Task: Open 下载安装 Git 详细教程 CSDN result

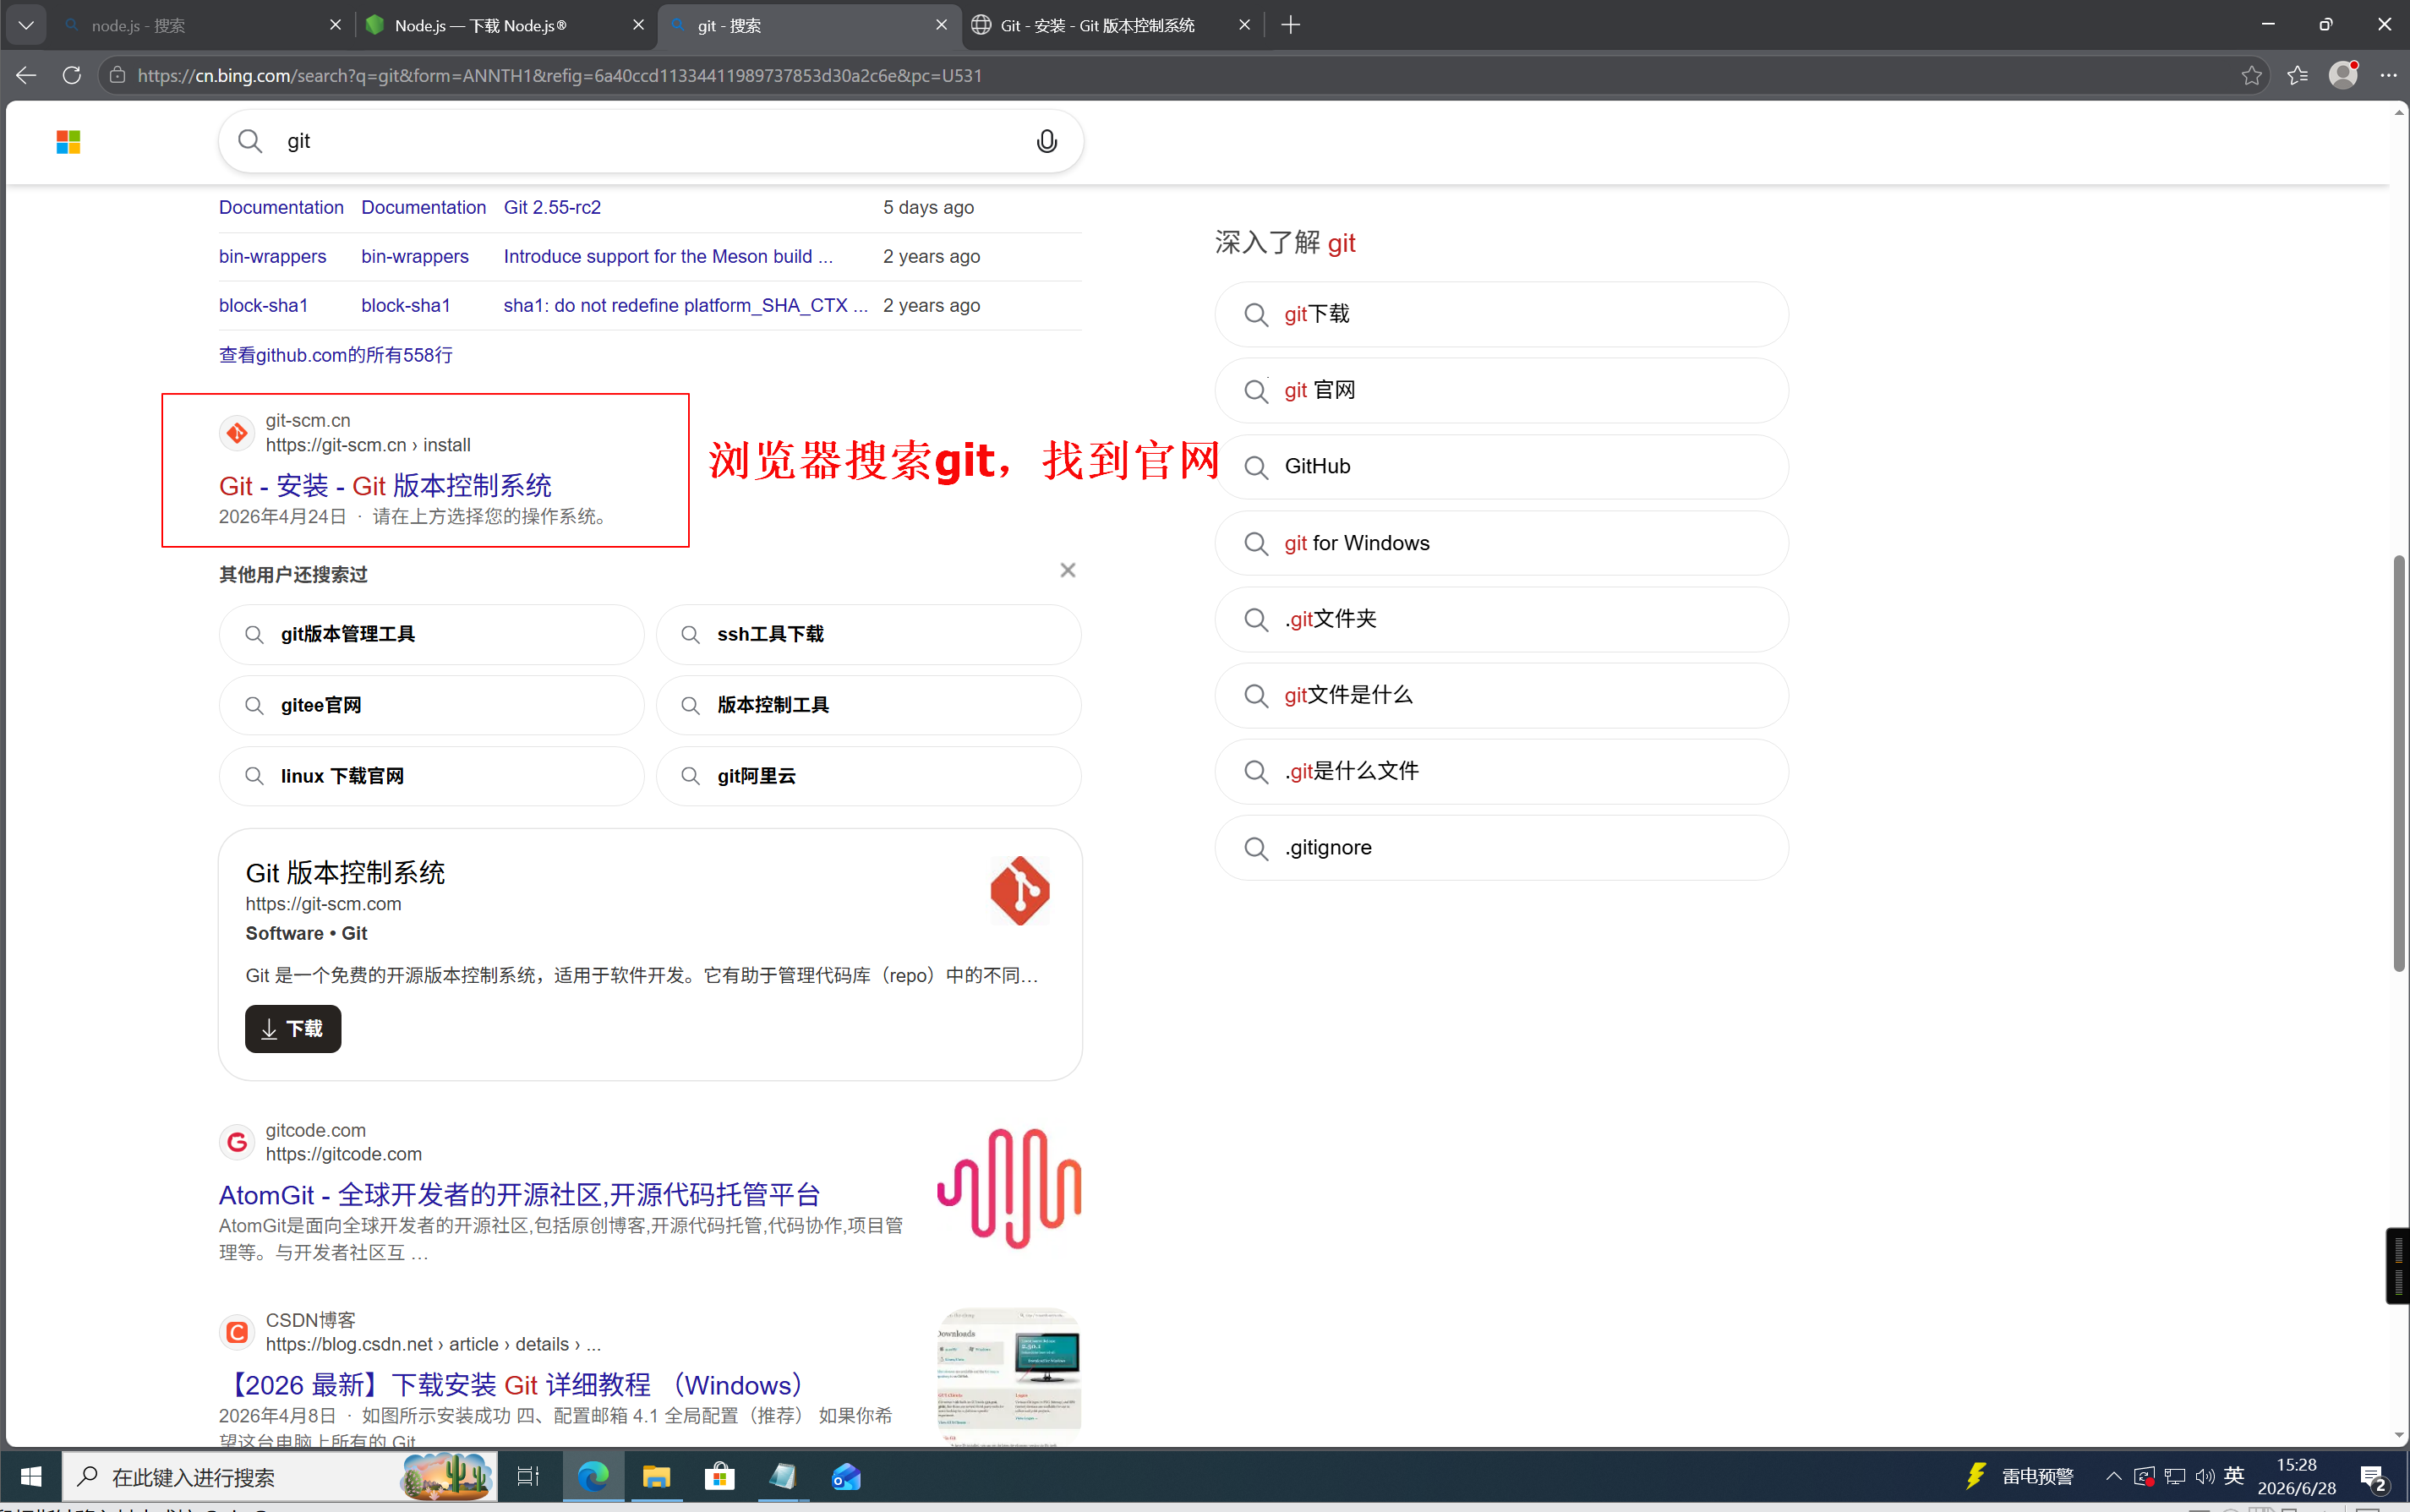Action: tap(516, 1385)
